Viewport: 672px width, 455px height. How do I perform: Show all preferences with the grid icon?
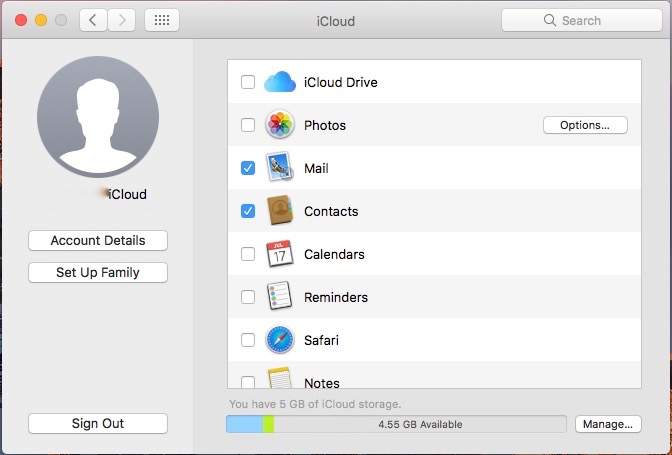pyautogui.click(x=162, y=20)
